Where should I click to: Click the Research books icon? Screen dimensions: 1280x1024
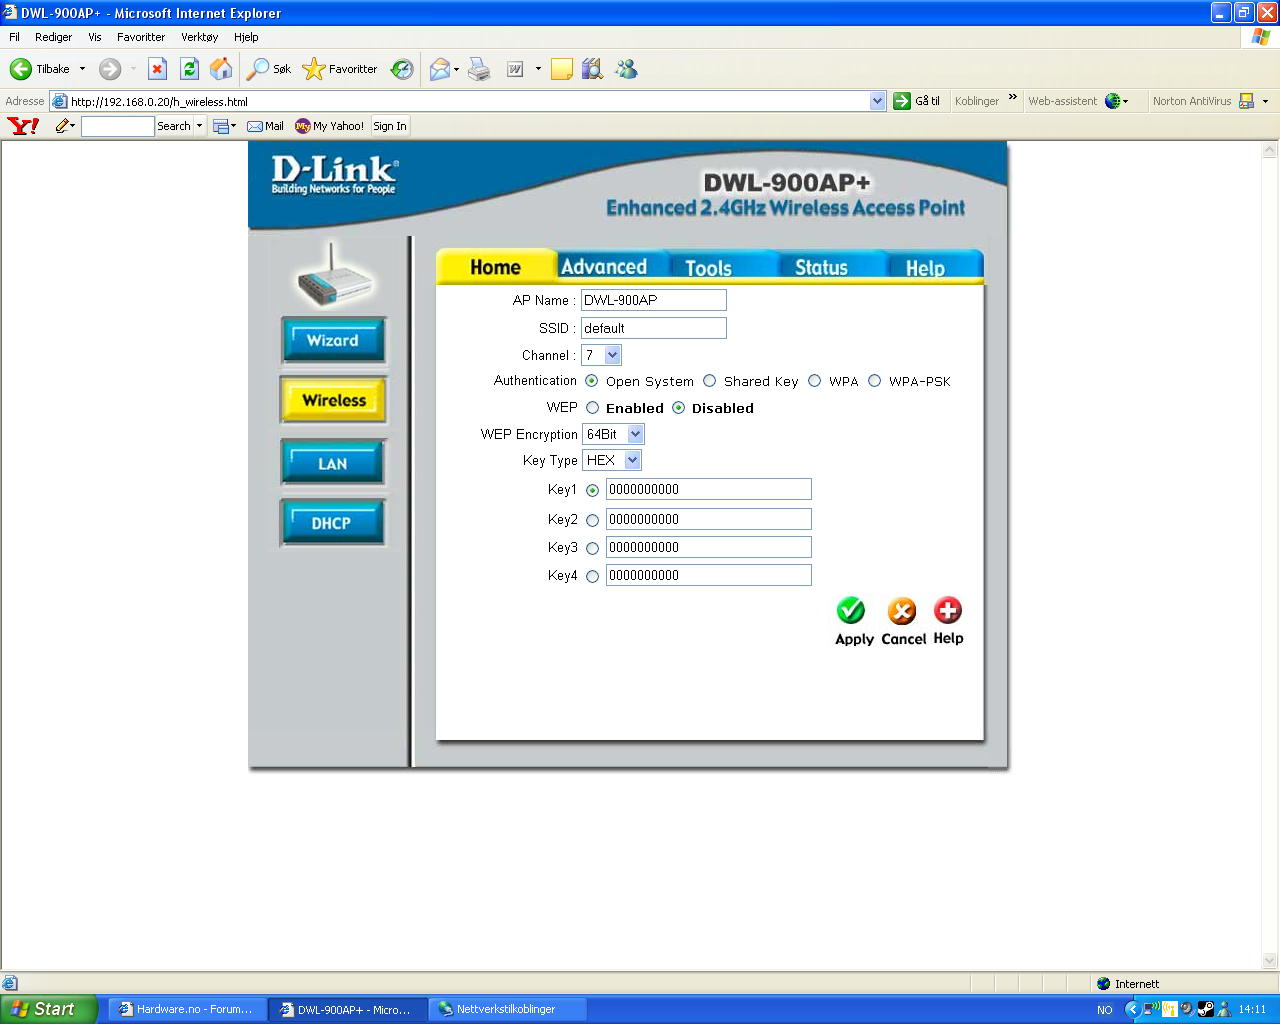(593, 69)
